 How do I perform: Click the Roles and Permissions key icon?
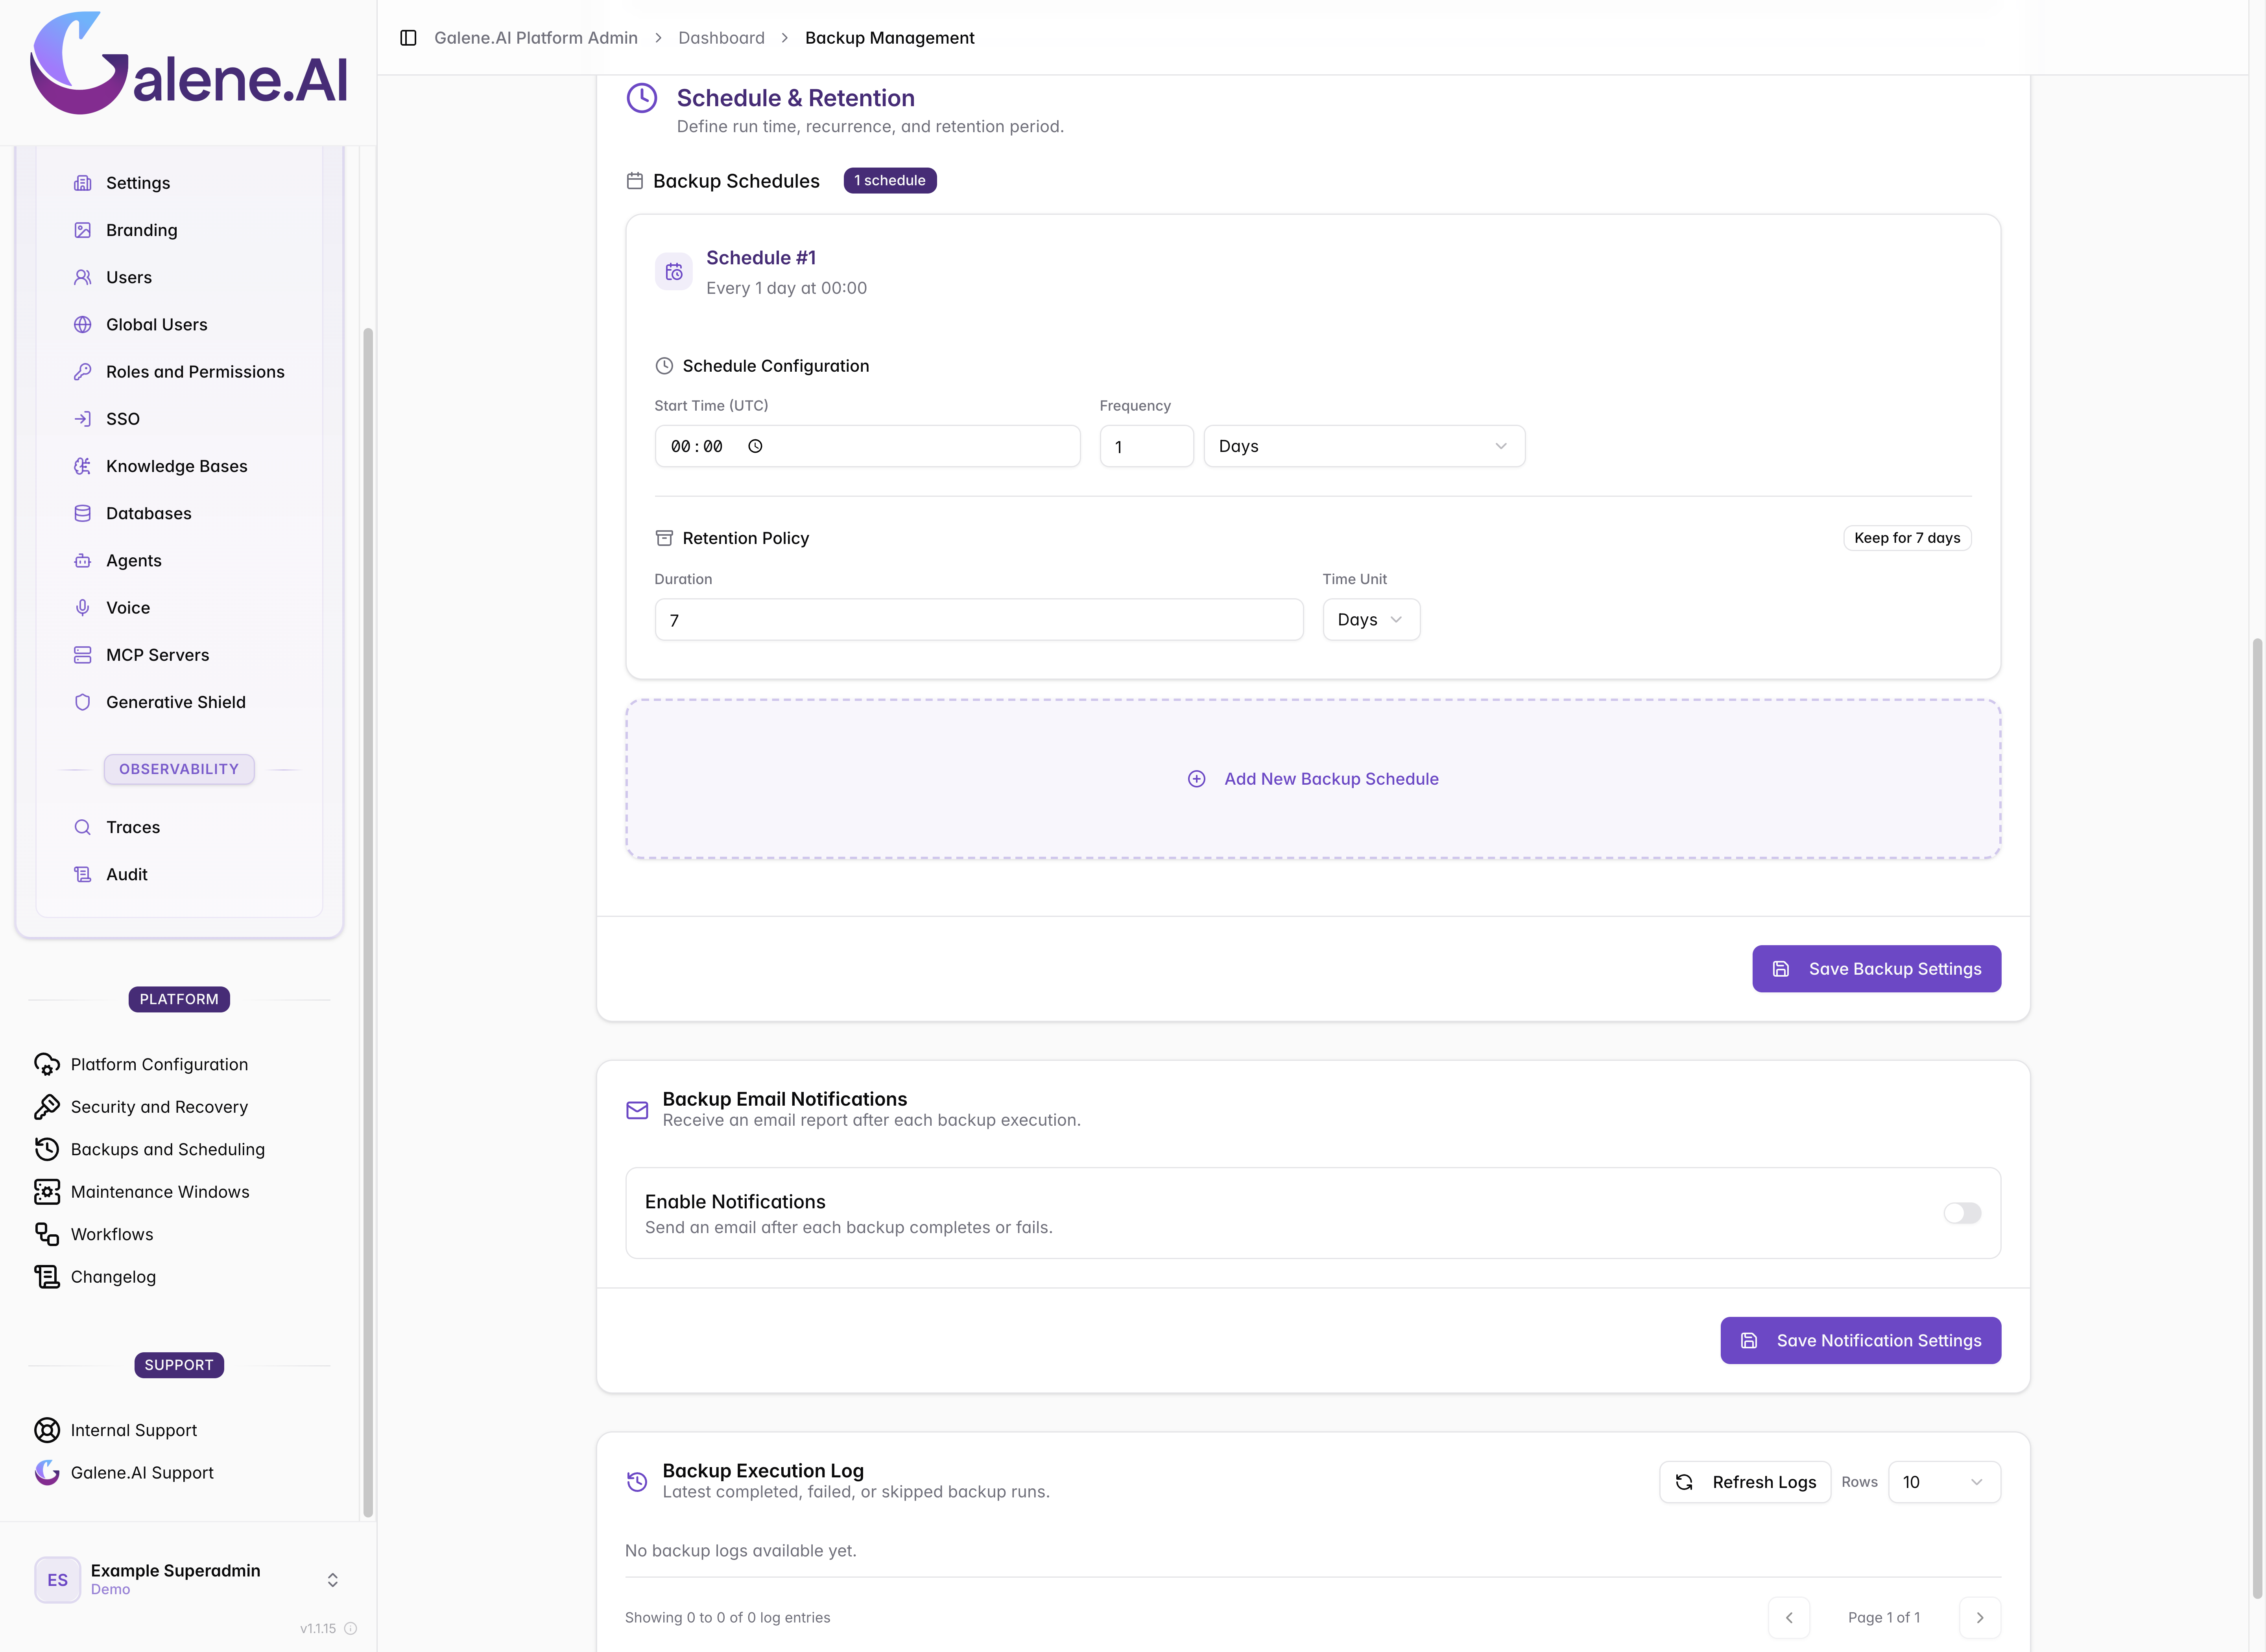pyautogui.click(x=83, y=372)
